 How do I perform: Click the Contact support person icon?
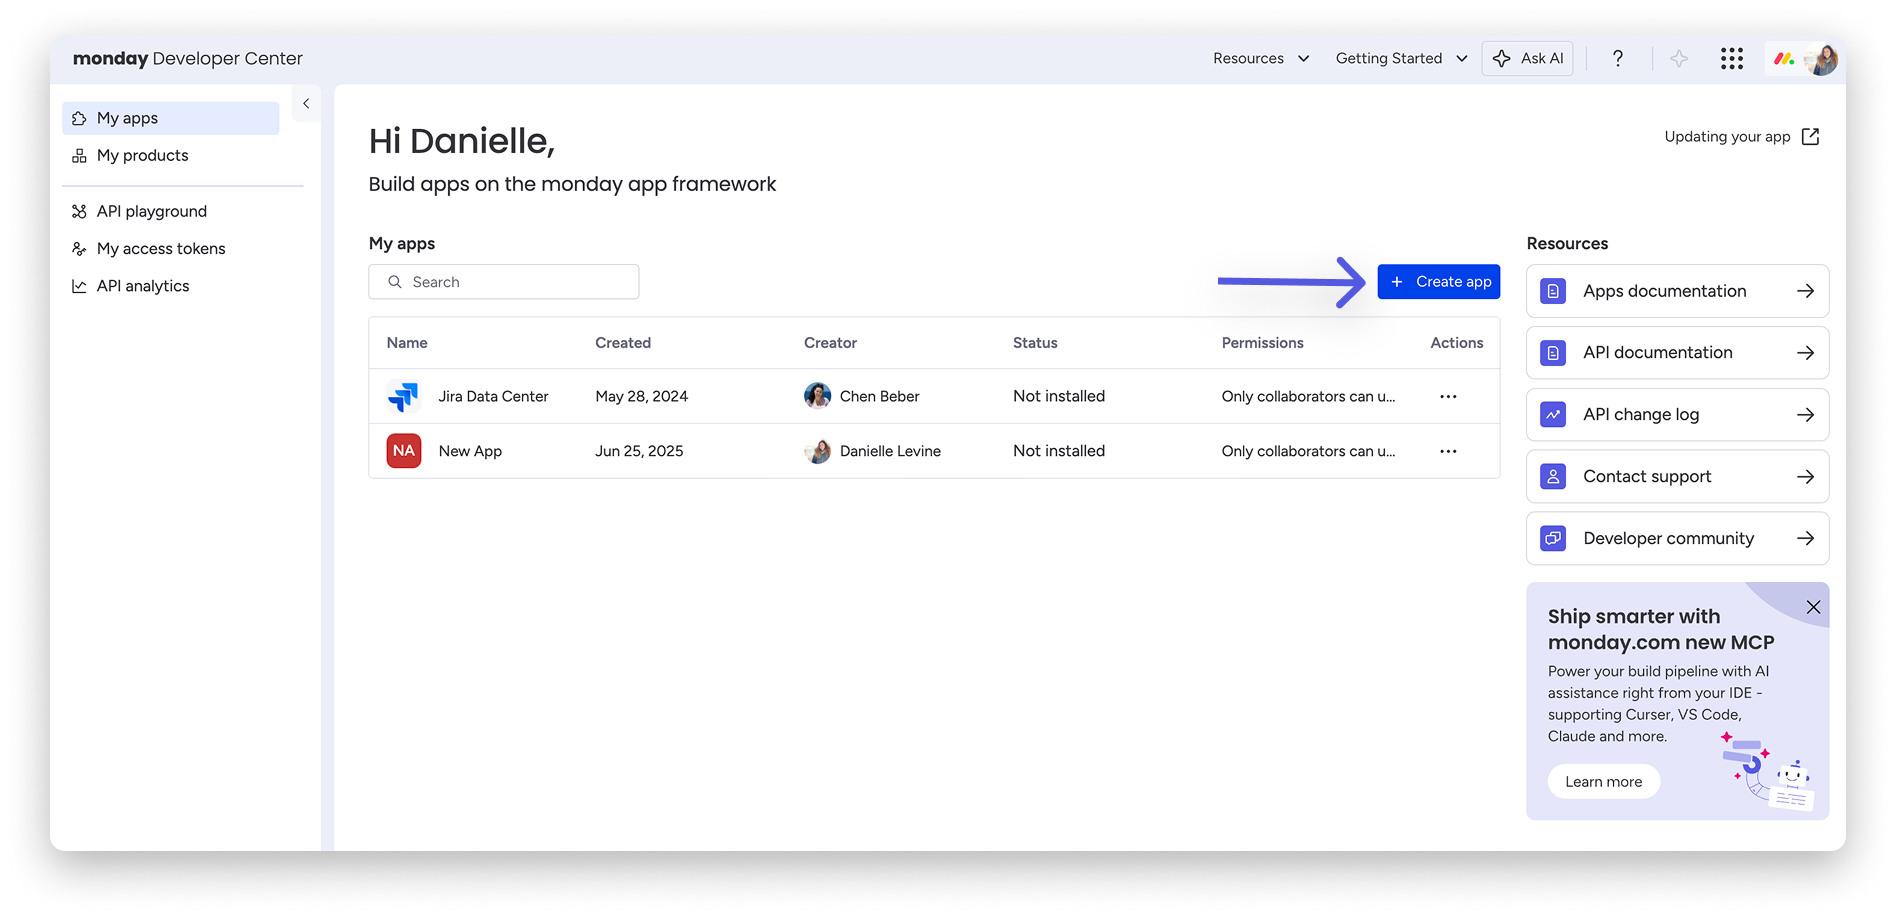pos(1553,477)
